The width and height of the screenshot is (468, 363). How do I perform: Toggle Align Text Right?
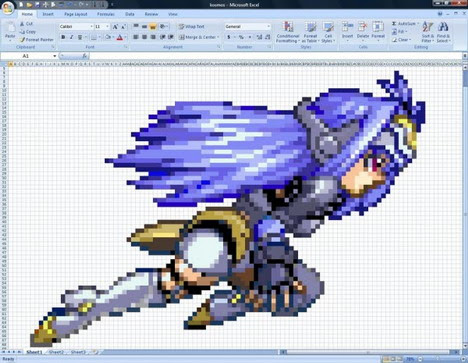click(x=153, y=37)
